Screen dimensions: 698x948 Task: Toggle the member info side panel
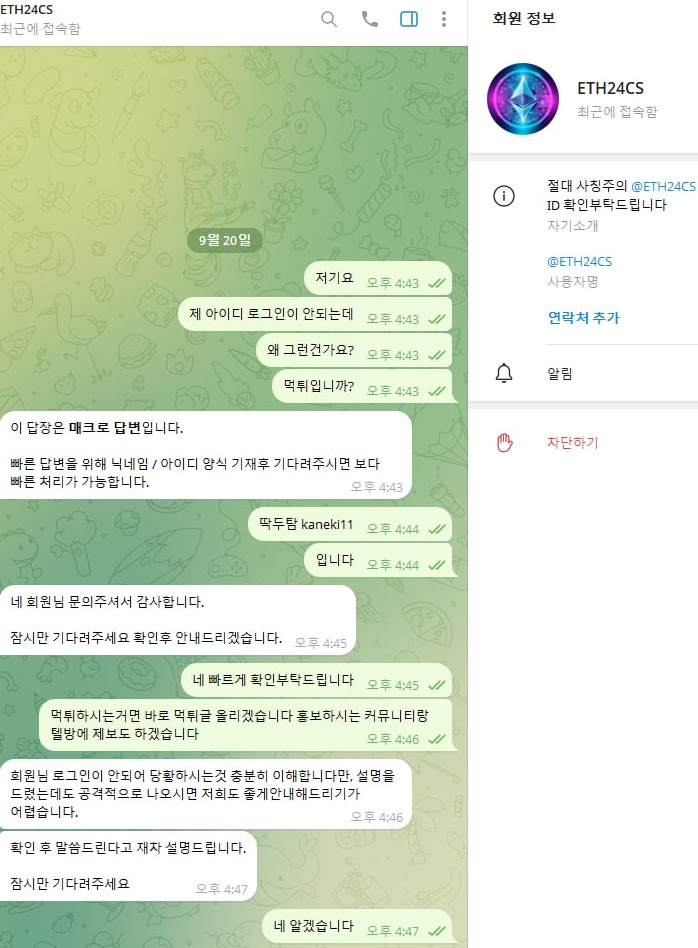point(409,19)
